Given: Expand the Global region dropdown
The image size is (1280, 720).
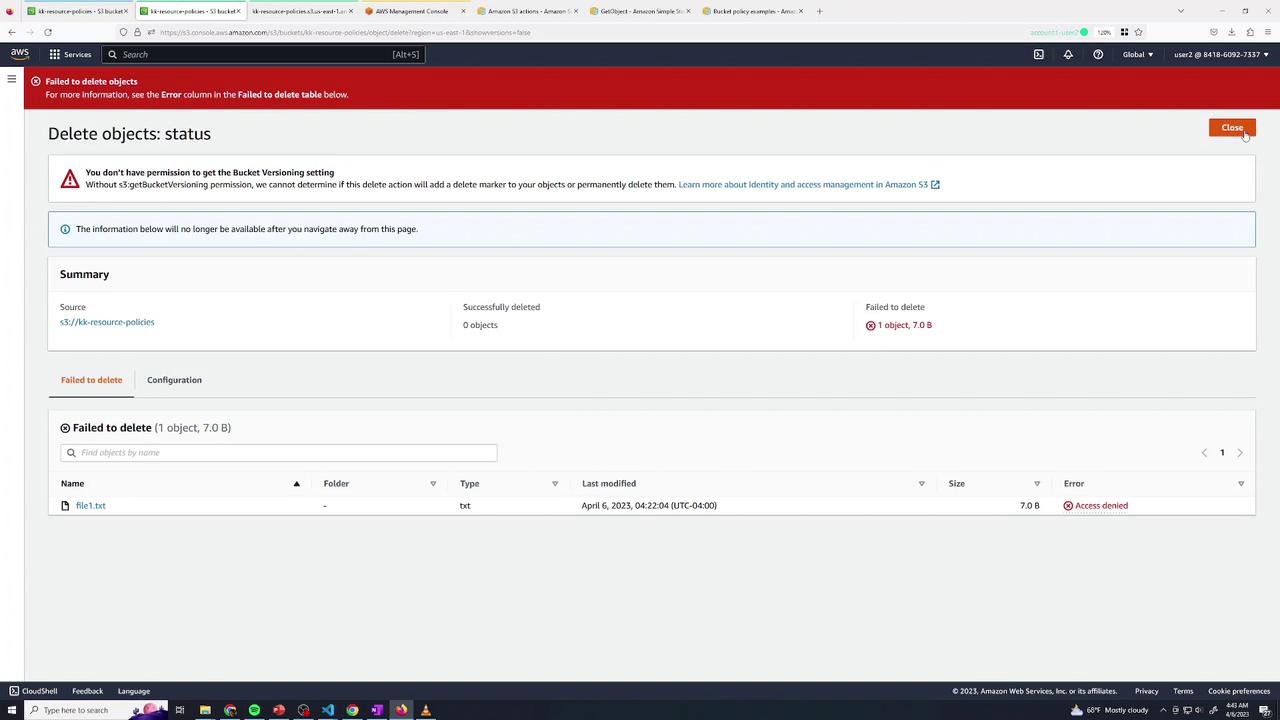Looking at the screenshot, I should [x=1138, y=54].
